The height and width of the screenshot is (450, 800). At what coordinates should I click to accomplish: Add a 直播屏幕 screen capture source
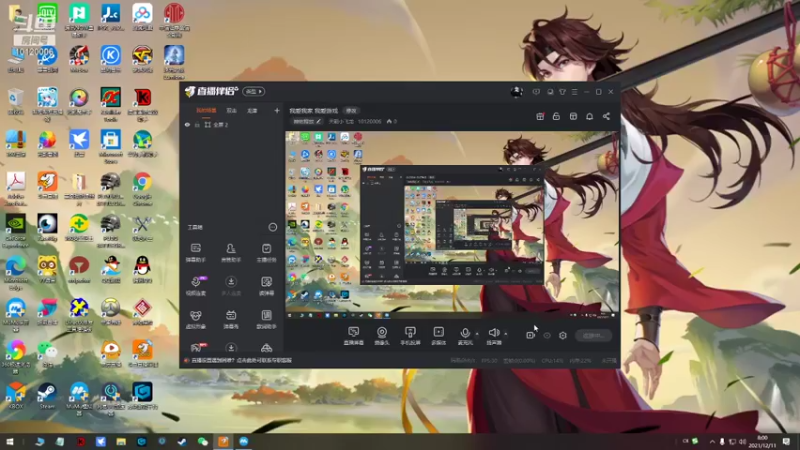(353, 336)
